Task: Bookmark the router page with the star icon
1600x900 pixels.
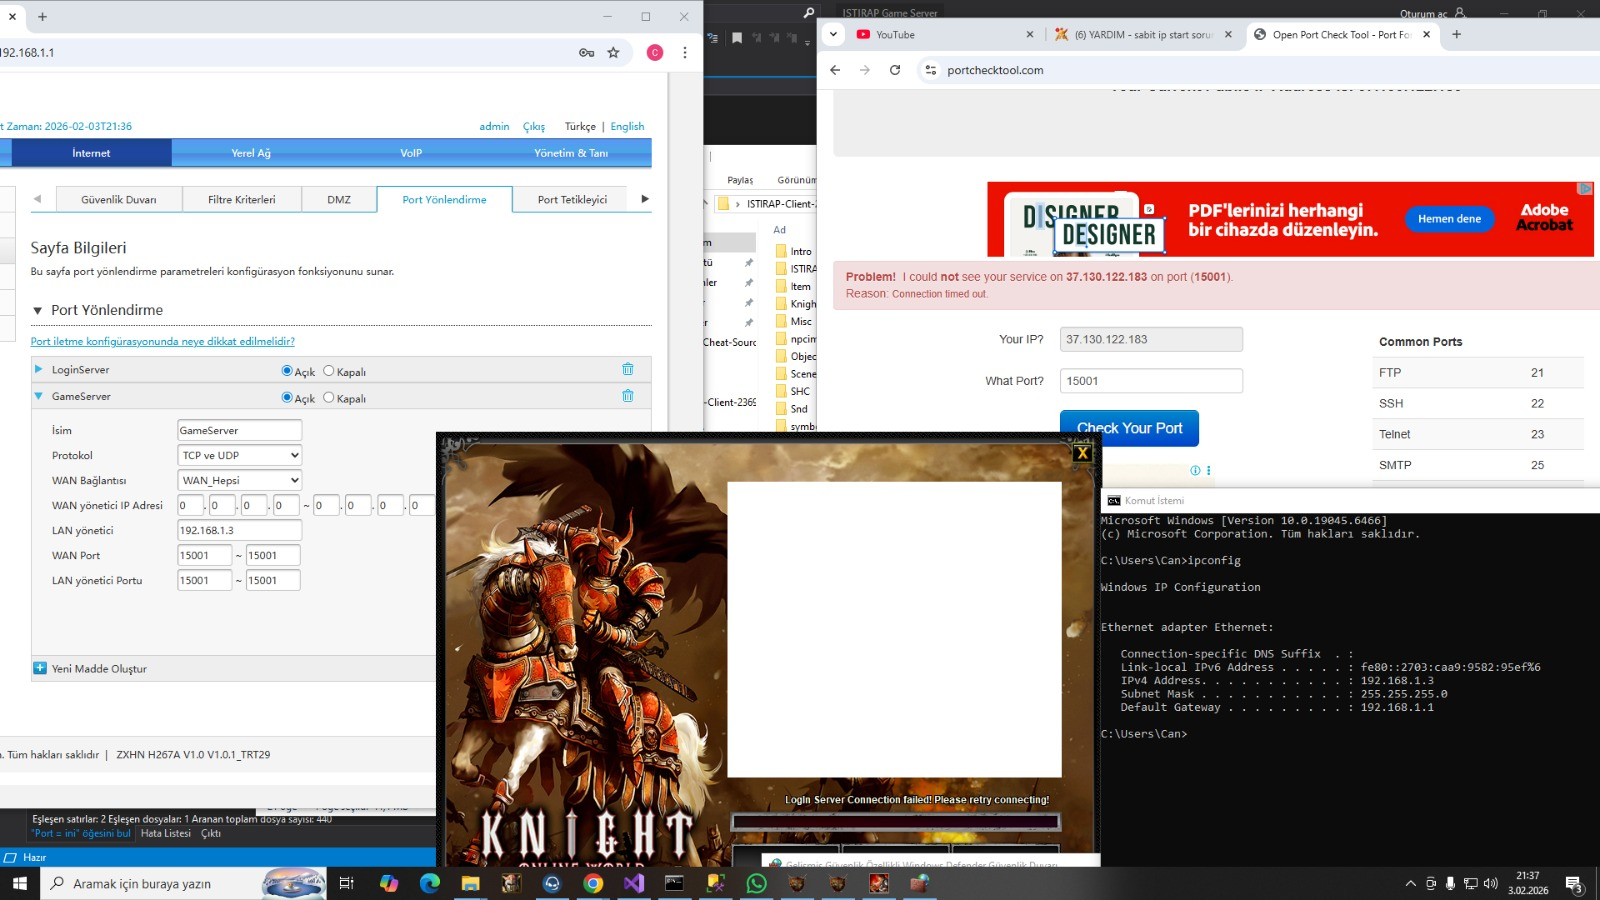Action: pos(613,53)
